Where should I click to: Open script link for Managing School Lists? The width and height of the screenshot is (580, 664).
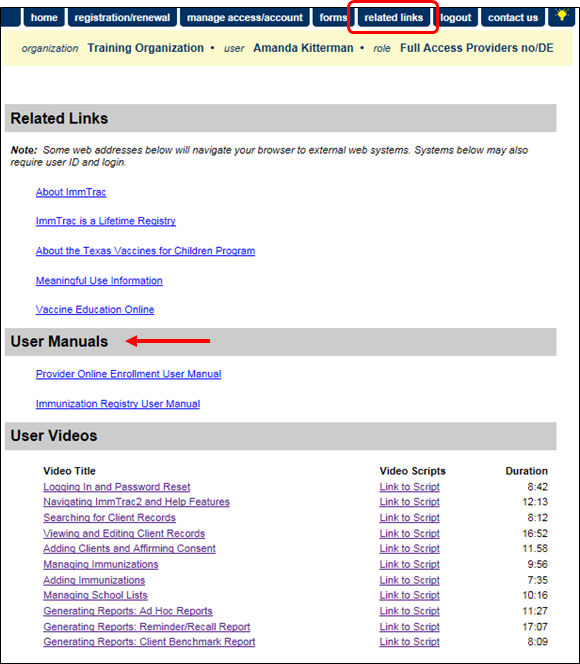click(409, 595)
